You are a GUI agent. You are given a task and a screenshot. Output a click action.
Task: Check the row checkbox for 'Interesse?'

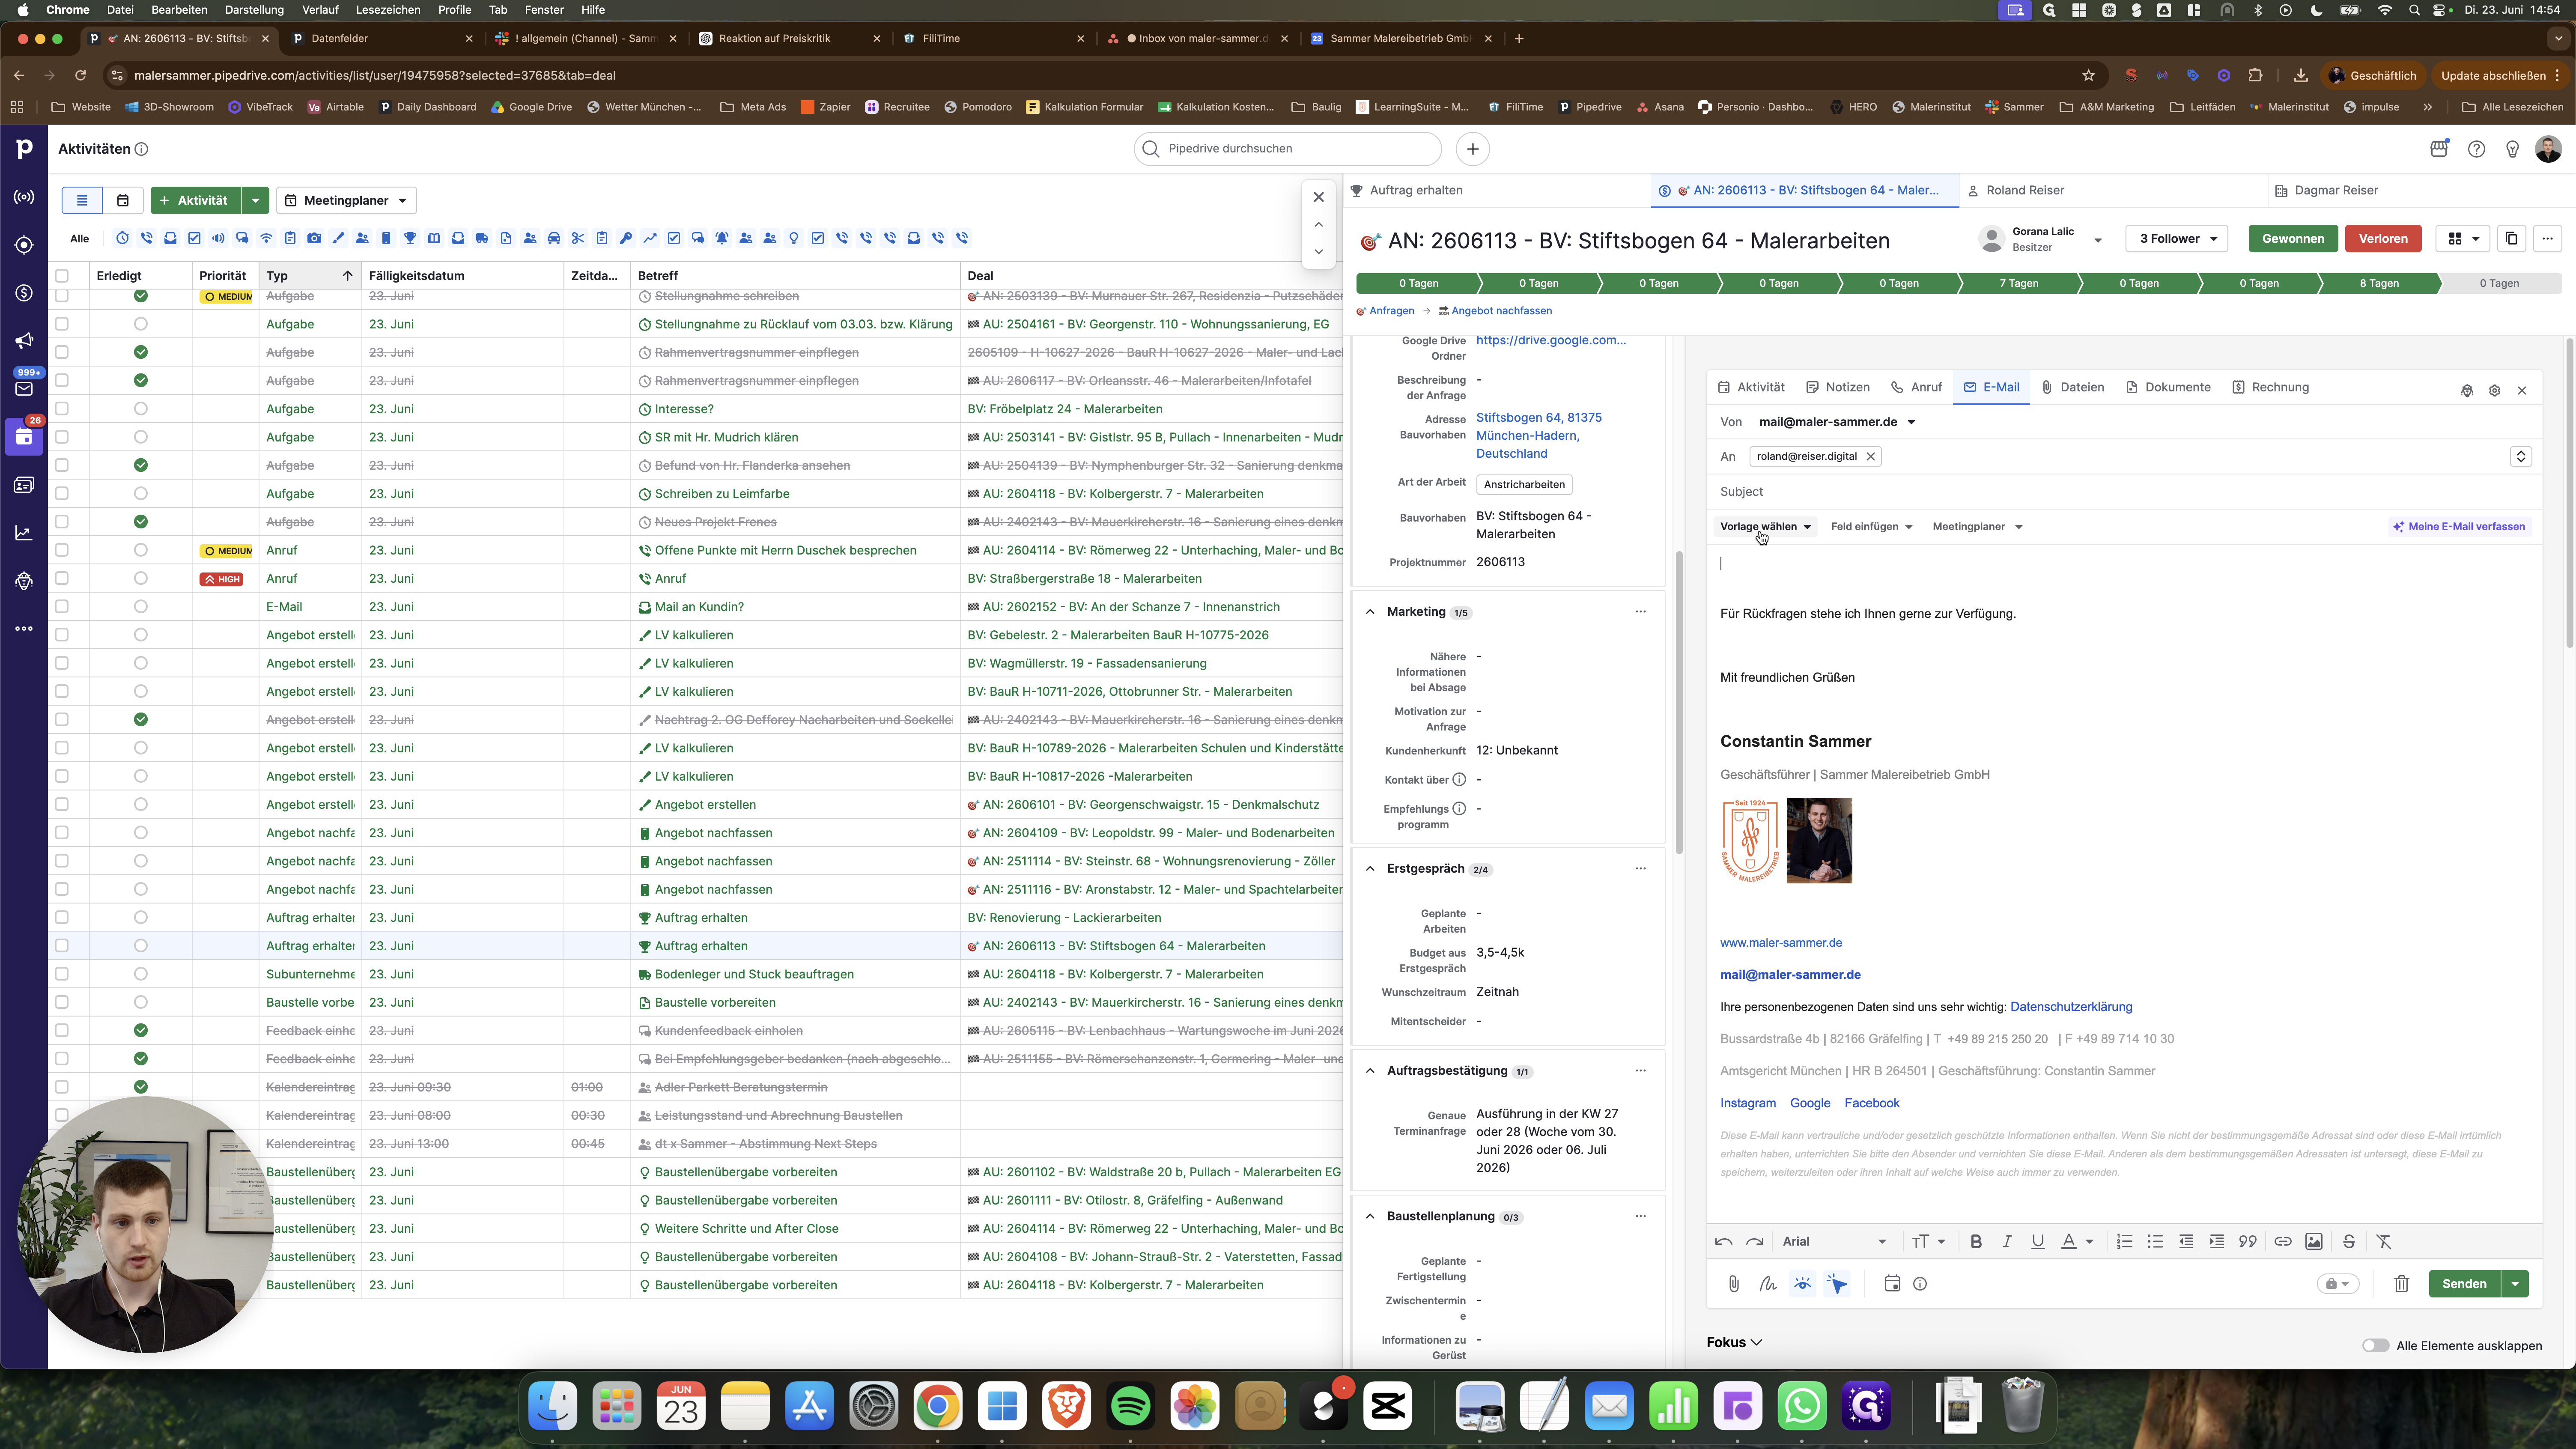pyautogui.click(x=62, y=409)
